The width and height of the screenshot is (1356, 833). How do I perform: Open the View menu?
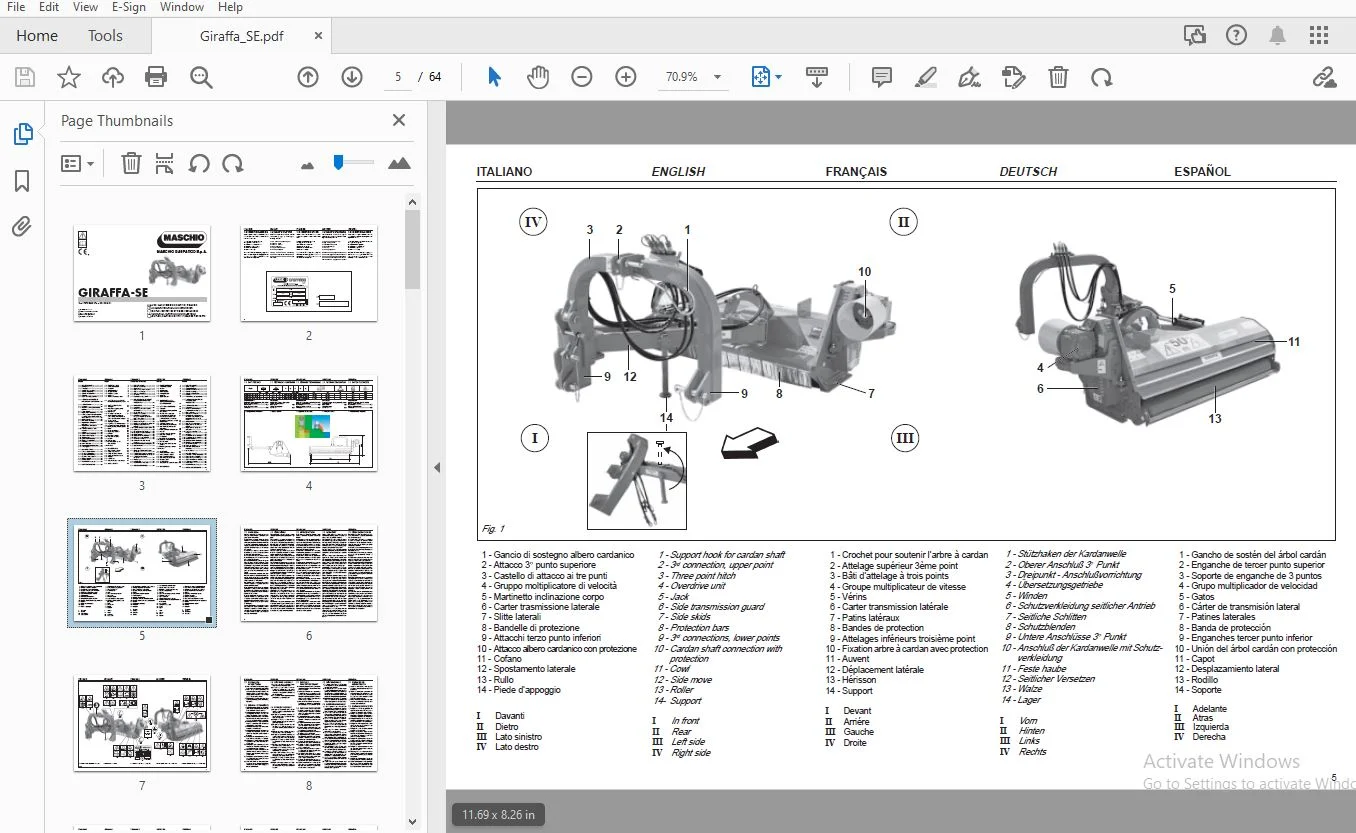pos(85,7)
